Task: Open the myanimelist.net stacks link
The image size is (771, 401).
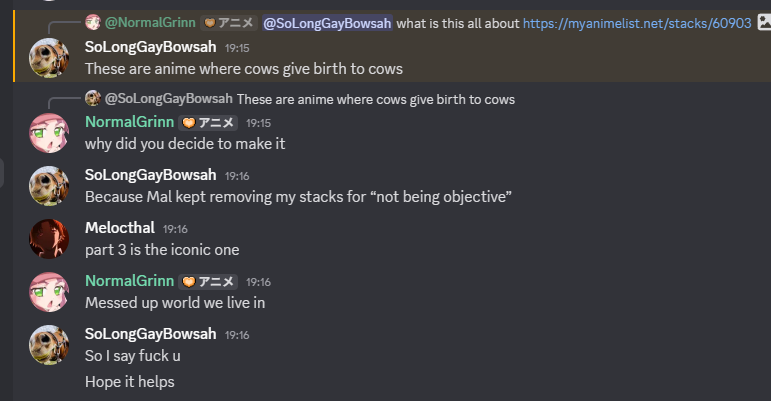Action: pyautogui.click(x=636, y=22)
